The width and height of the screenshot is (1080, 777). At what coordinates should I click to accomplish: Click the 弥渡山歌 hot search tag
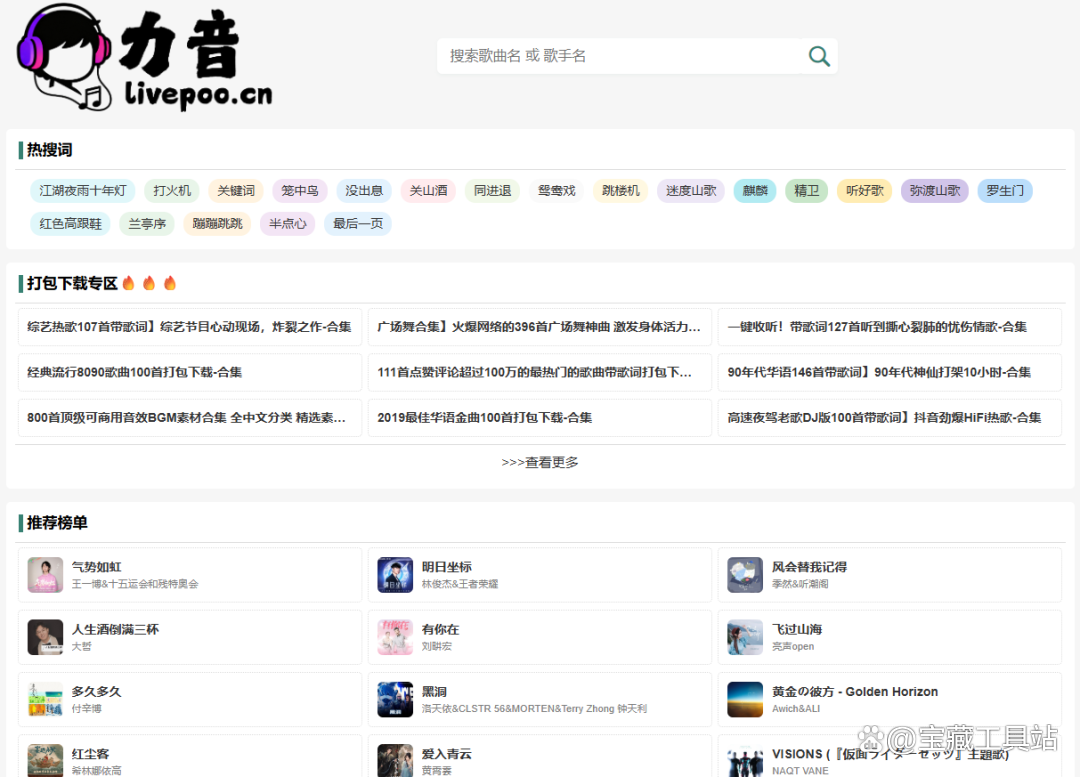pyautogui.click(x=934, y=190)
